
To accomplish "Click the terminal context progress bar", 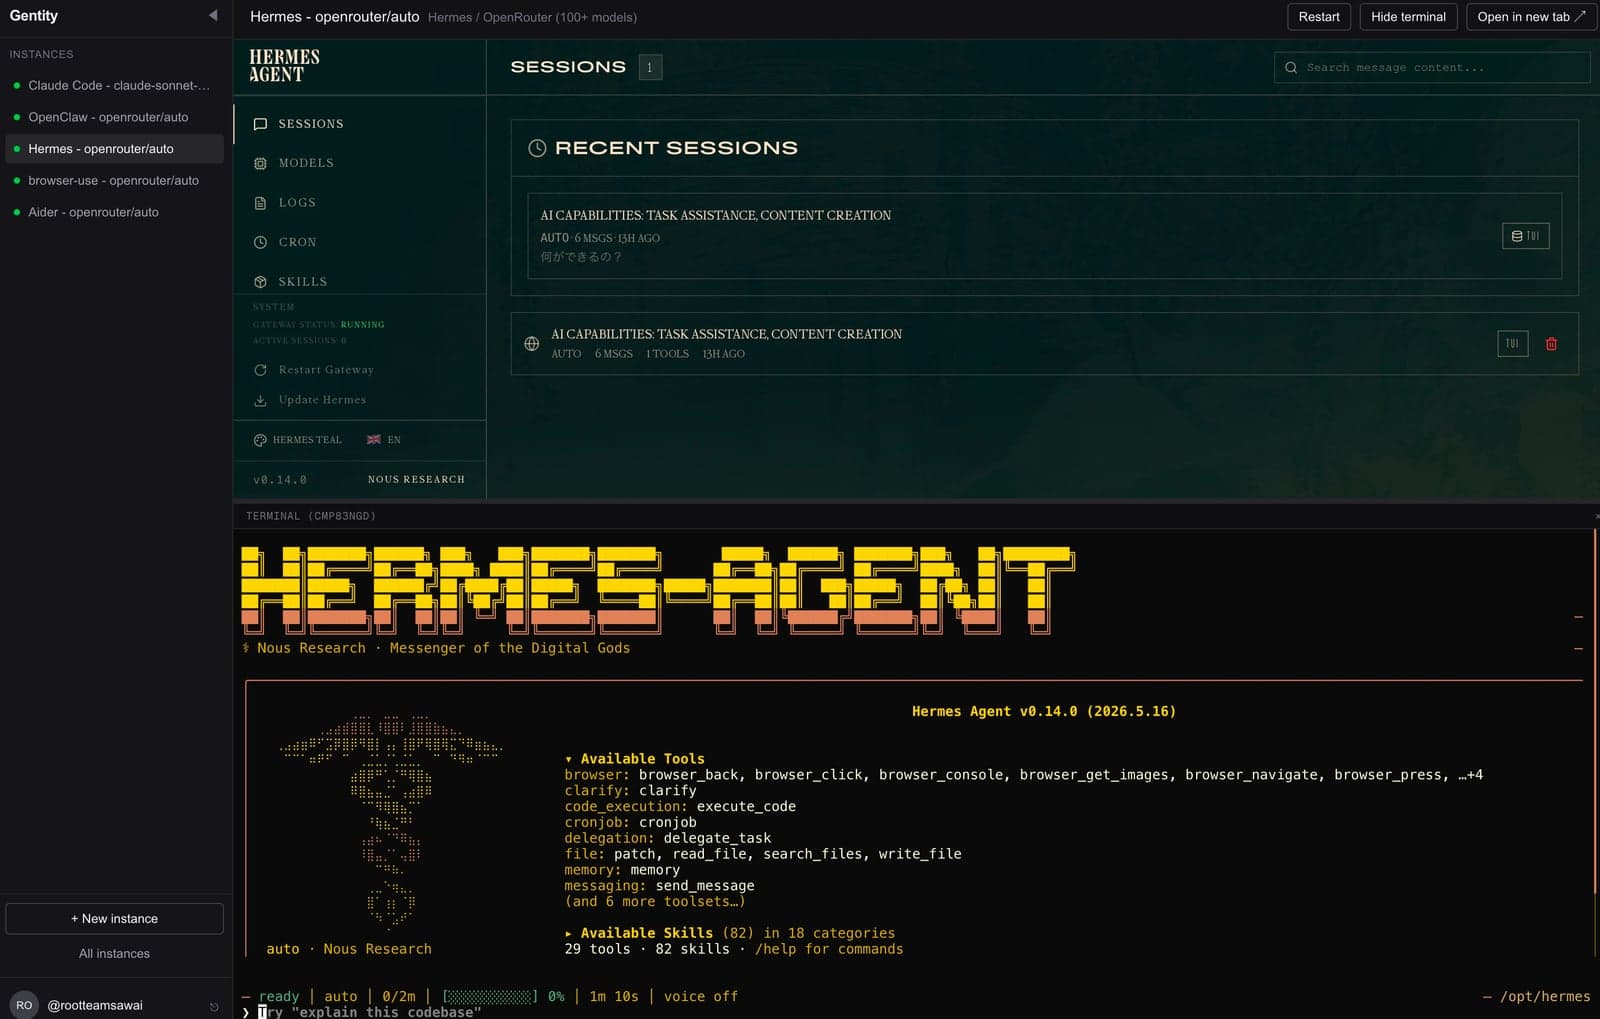I will pyautogui.click(x=490, y=997).
